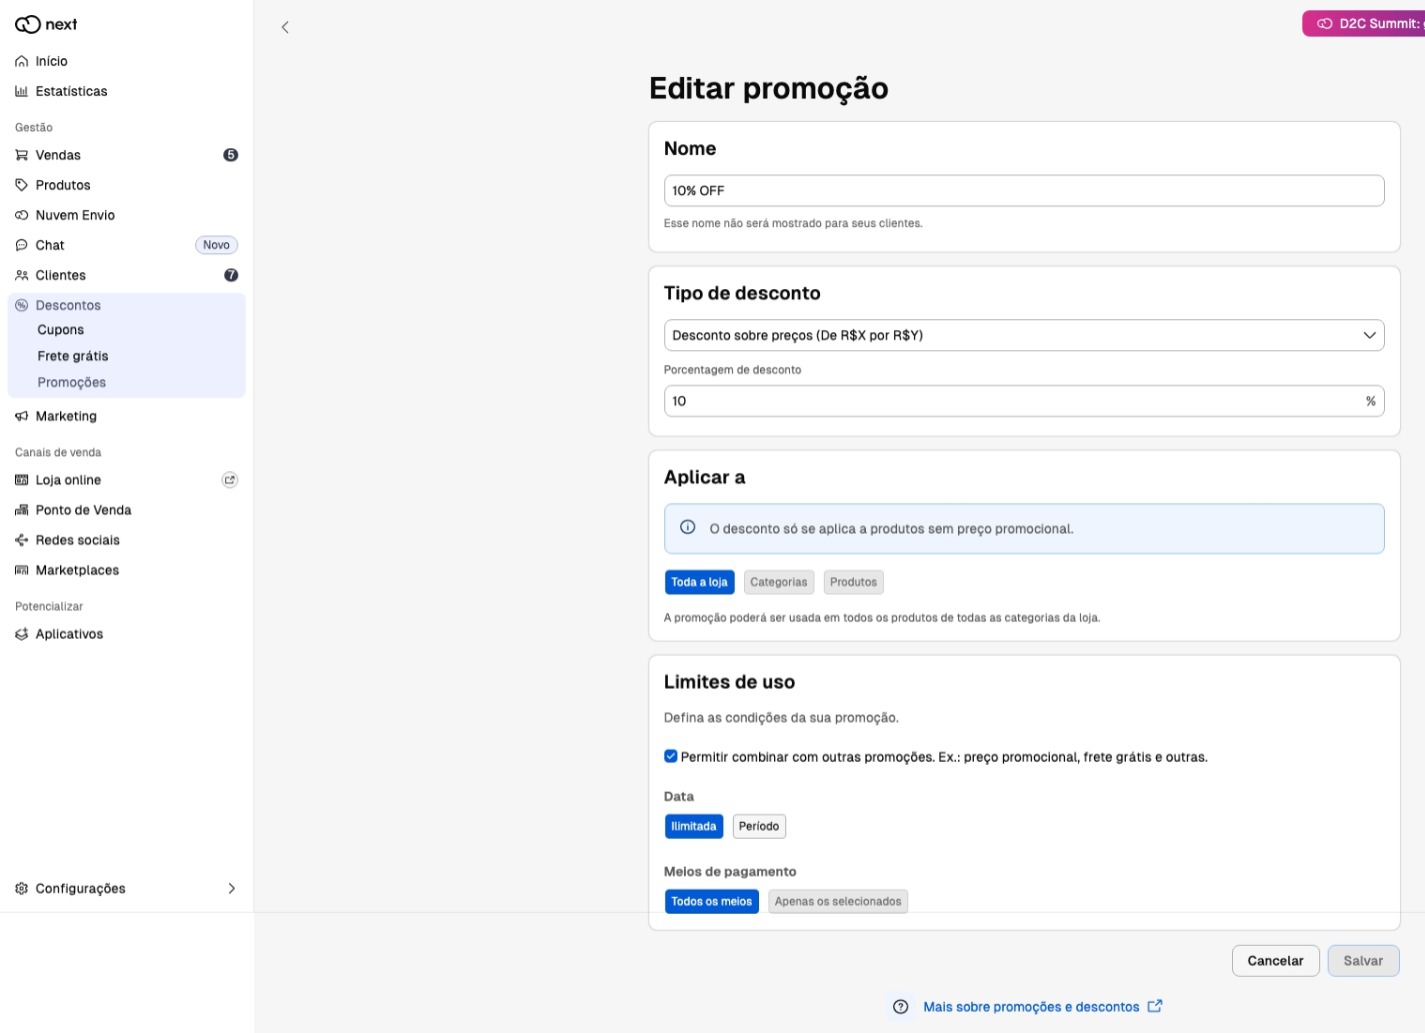1425x1033 pixels.
Task: Click the Gestão section label
Action: [34, 128]
